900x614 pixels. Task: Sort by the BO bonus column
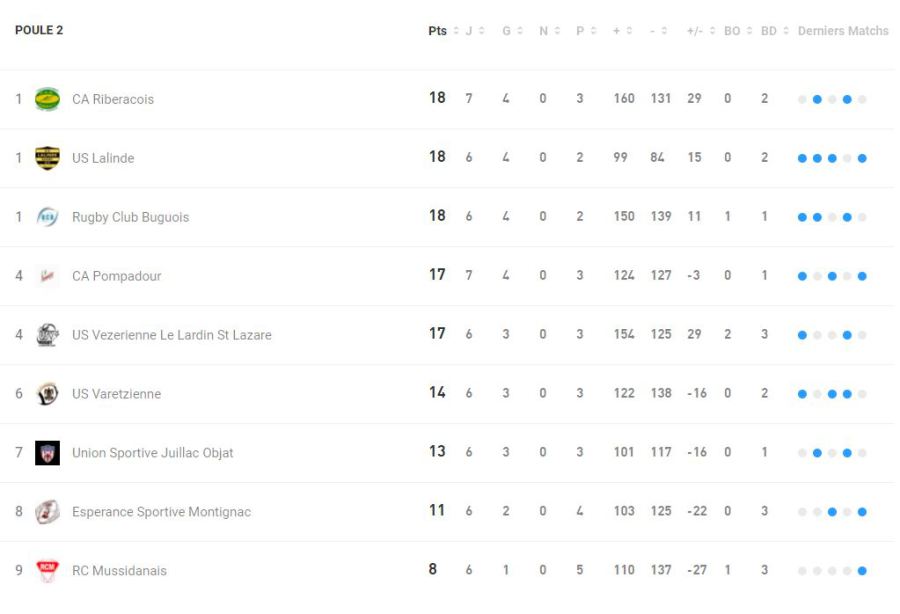[732, 31]
